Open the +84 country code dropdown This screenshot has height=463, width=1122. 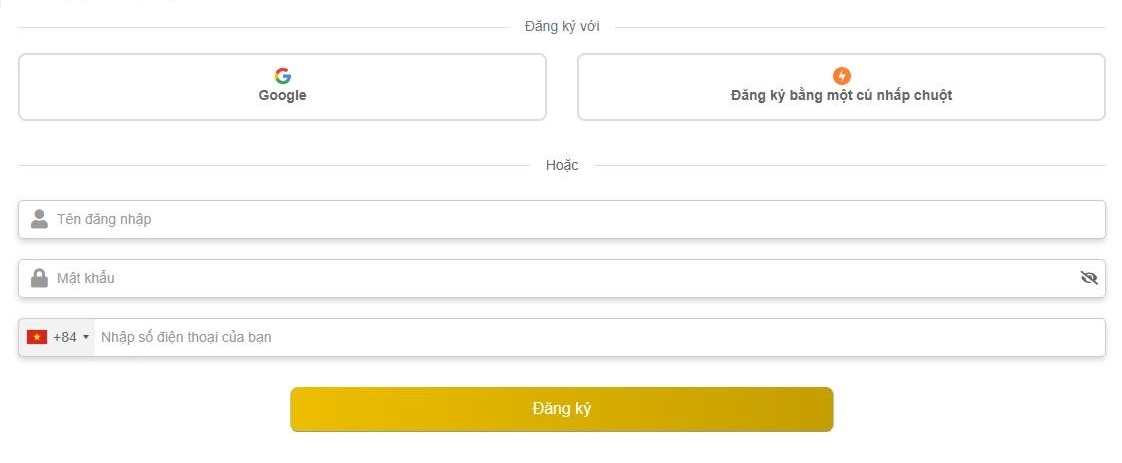(58, 337)
